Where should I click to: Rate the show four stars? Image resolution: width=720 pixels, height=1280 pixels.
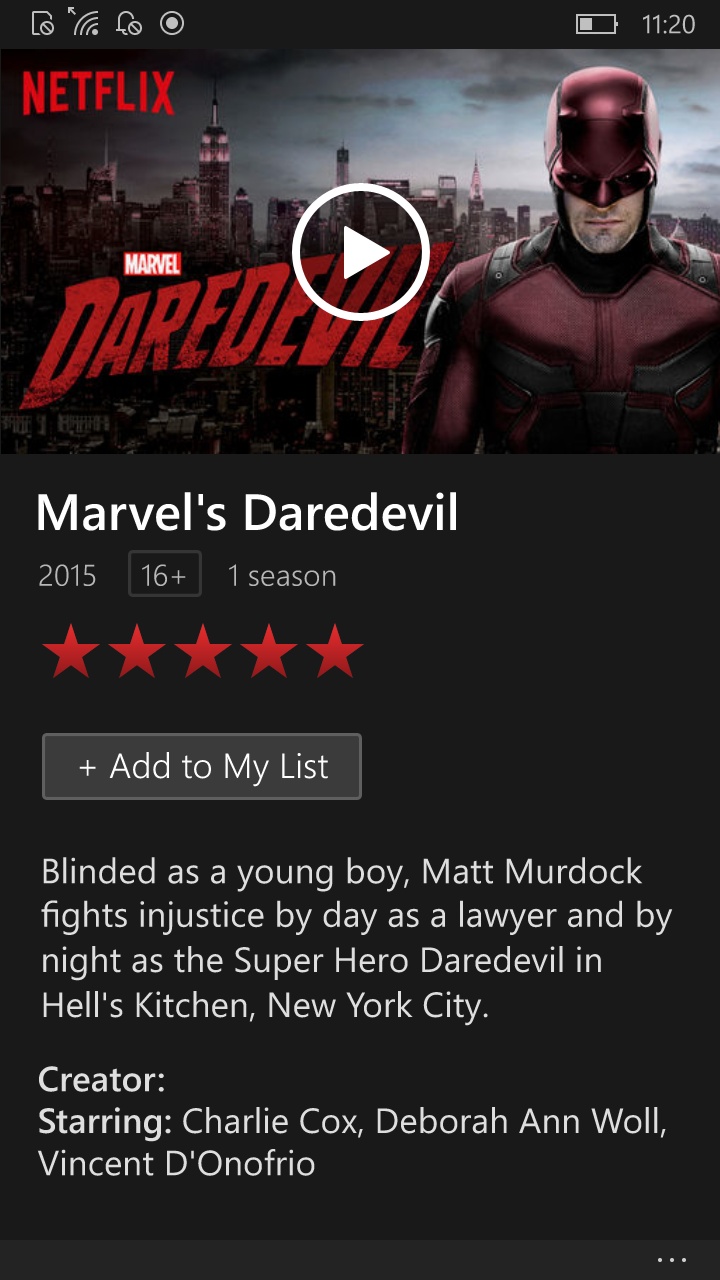tap(269, 650)
